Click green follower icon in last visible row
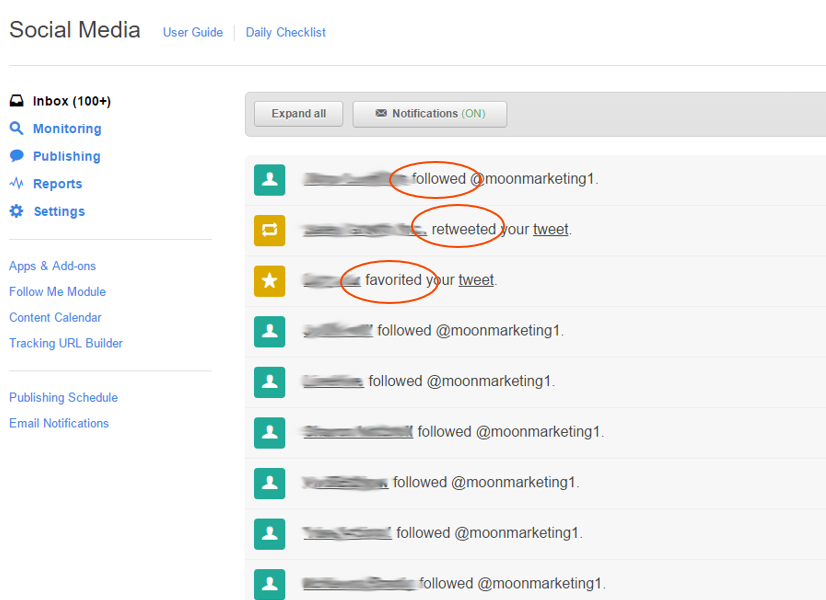The height and width of the screenshot is (600, 826). [270, 584]
